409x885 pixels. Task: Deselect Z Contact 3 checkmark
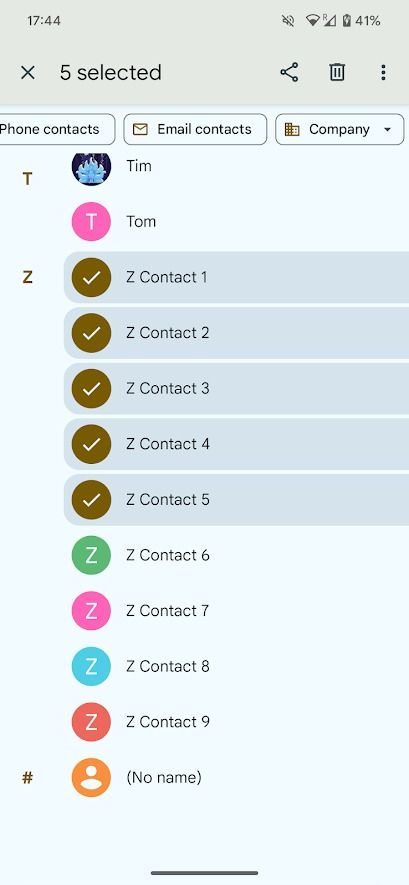(x=91, y=388)
